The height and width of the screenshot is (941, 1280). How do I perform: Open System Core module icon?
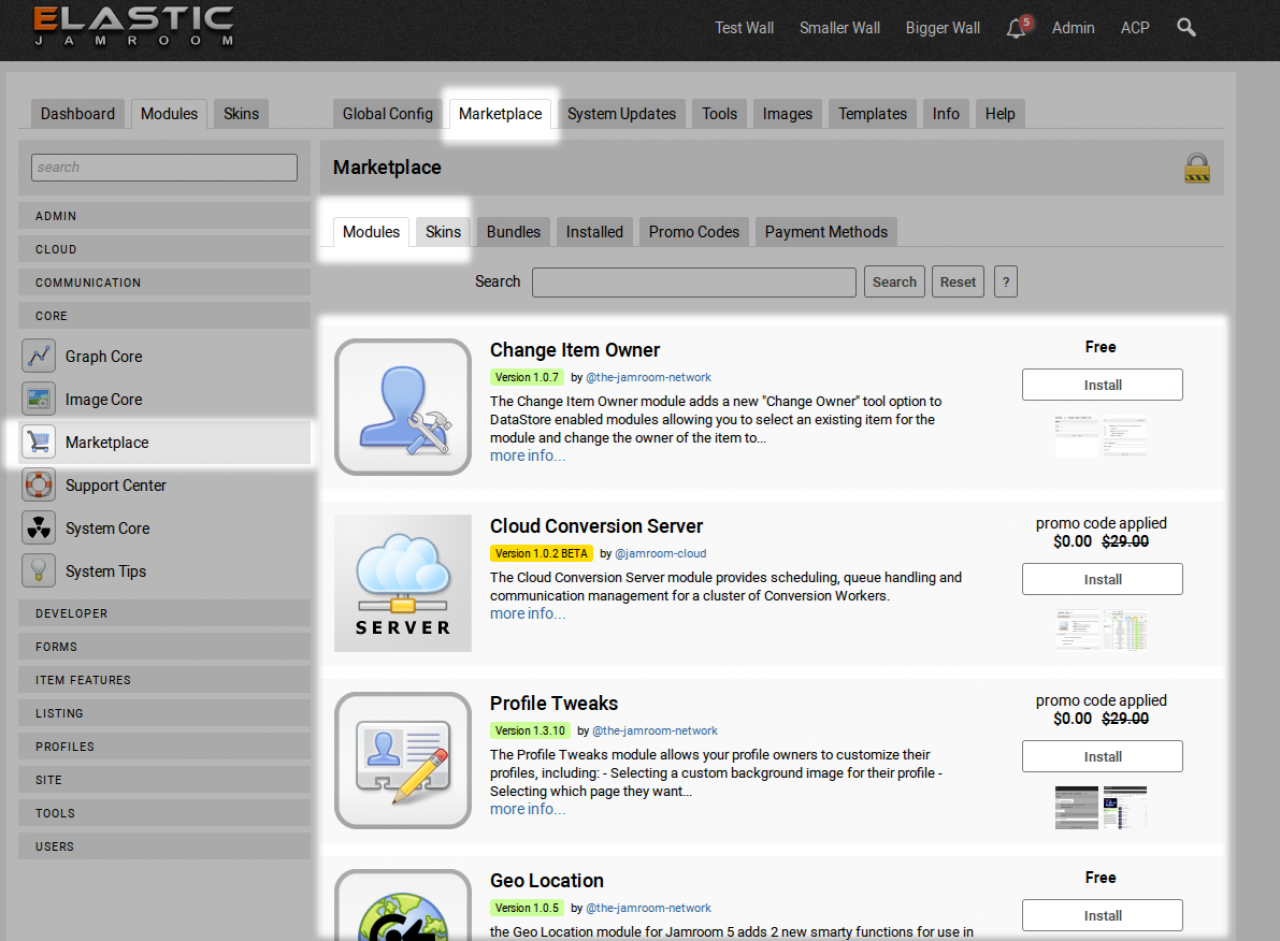click(39, 528)
